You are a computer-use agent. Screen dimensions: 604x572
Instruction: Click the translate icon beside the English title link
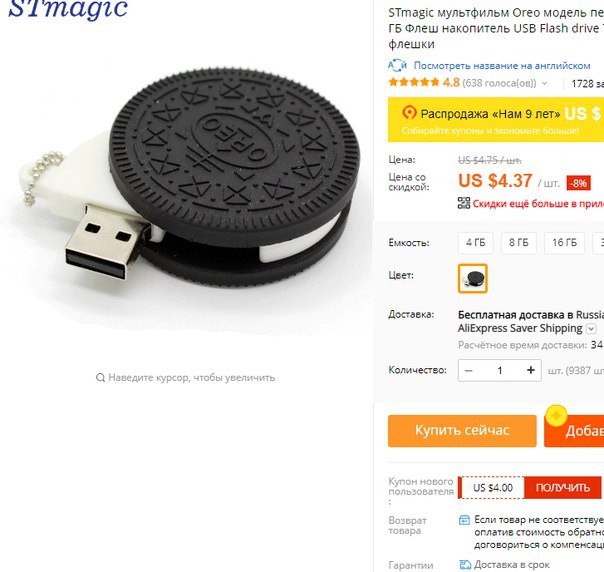pyautogui.click(x=397, y=65)
